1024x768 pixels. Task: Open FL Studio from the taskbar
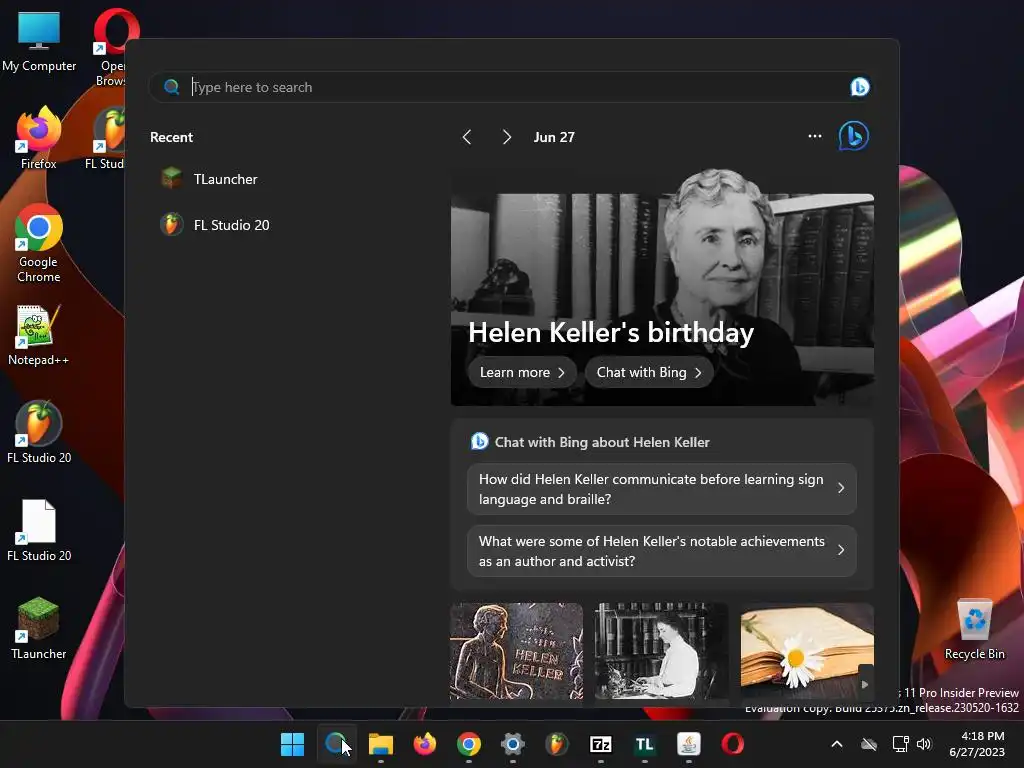coord(556,744)
